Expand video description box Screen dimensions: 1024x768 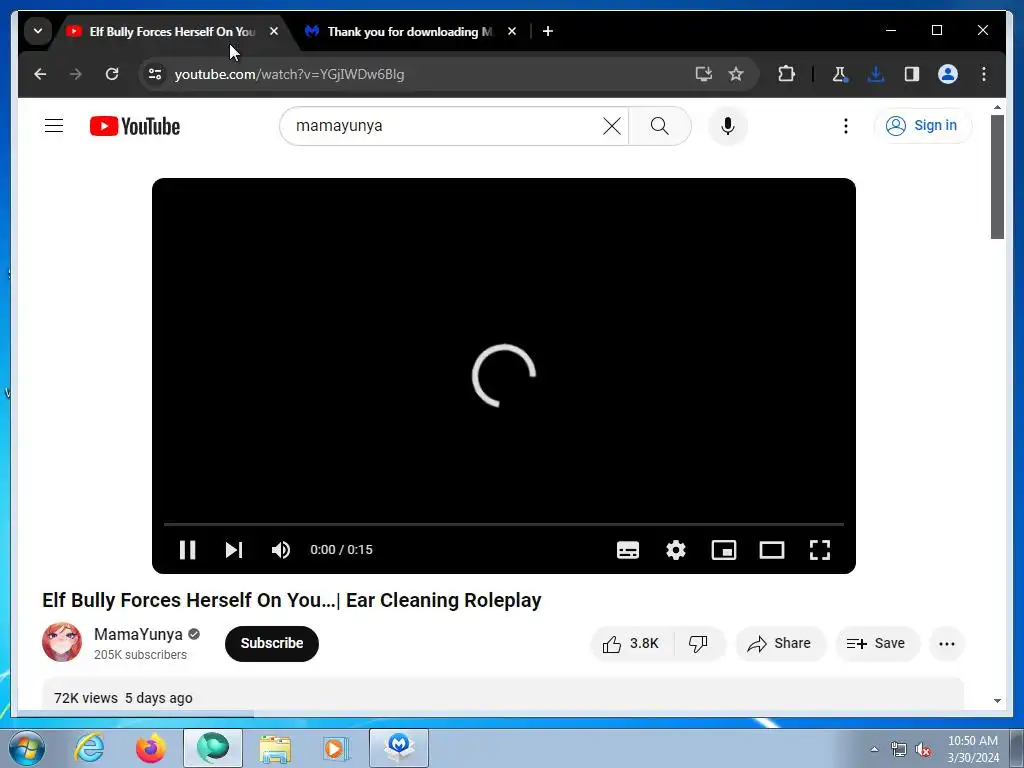[x=503, y=694]
